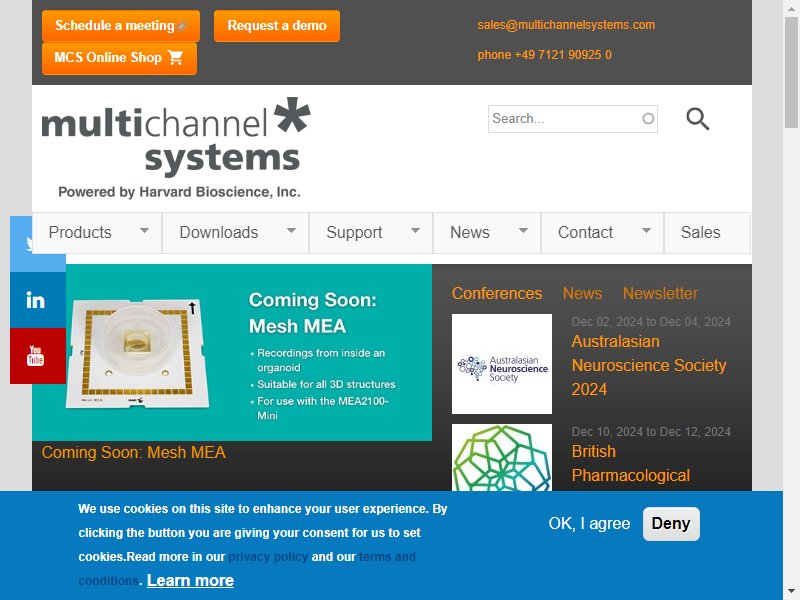Click the Coming Soon: Mesh MEA caption link
This screenshot has height=600, width=800.
pyautogui.click(x=134, y=453)
